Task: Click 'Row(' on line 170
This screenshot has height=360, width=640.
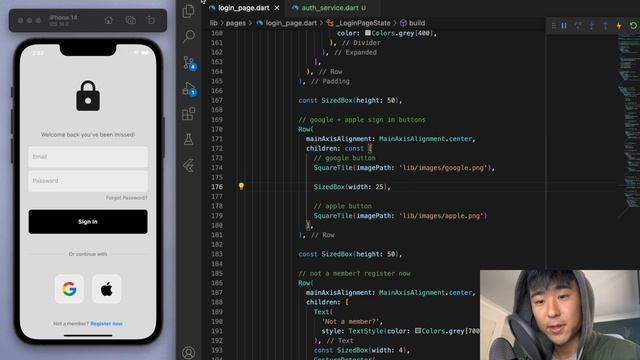Action: pyautogui.click(x=306, y=129)
